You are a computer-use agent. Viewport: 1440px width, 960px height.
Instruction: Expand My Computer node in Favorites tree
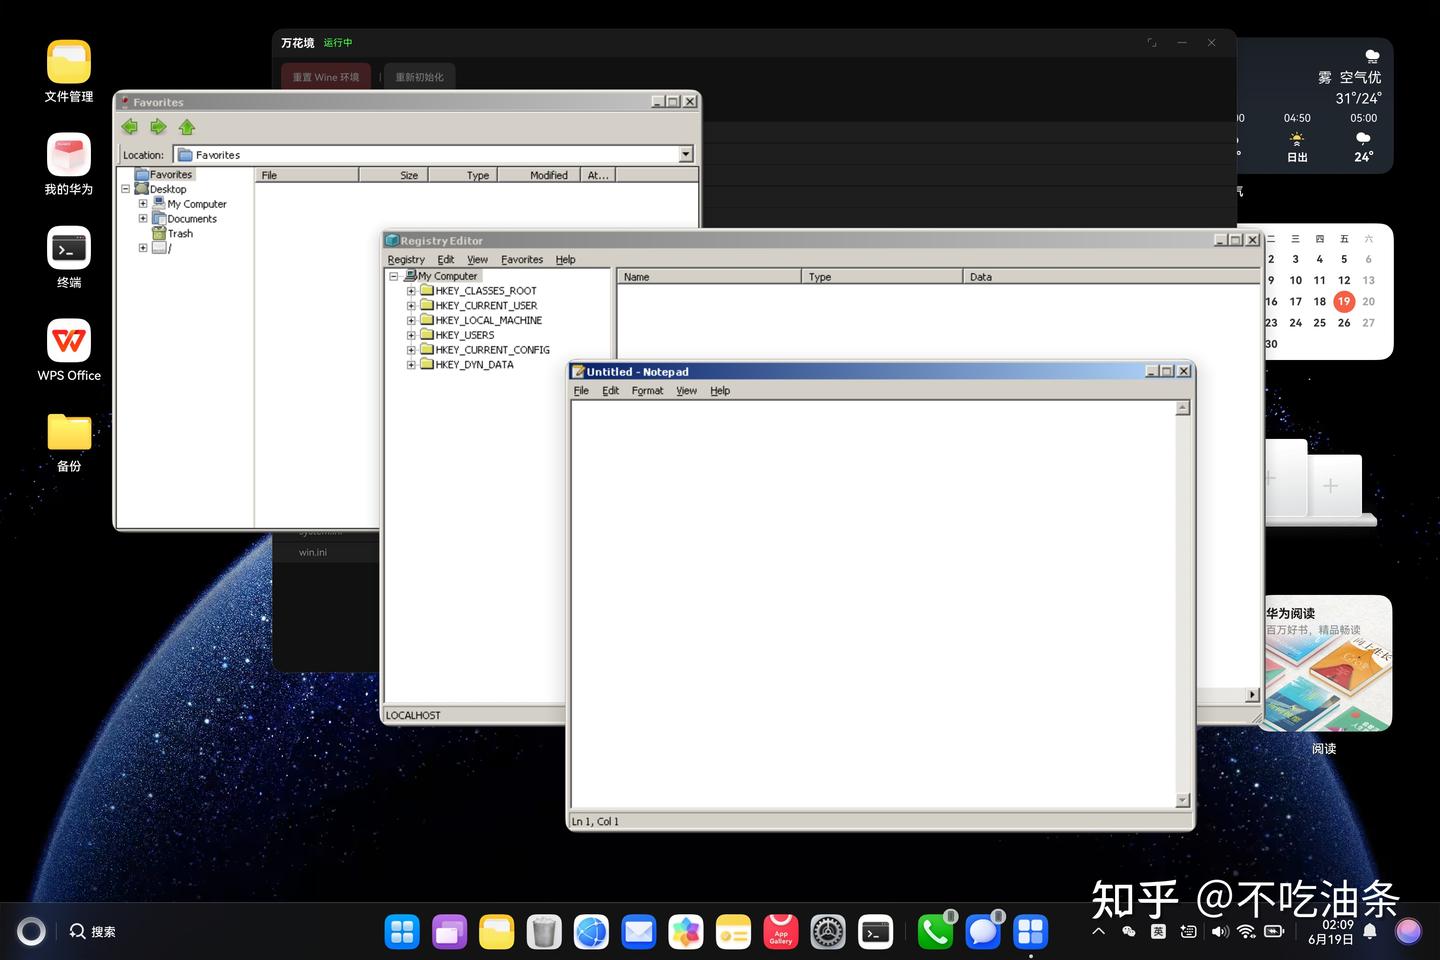click(x=143, y=203)
